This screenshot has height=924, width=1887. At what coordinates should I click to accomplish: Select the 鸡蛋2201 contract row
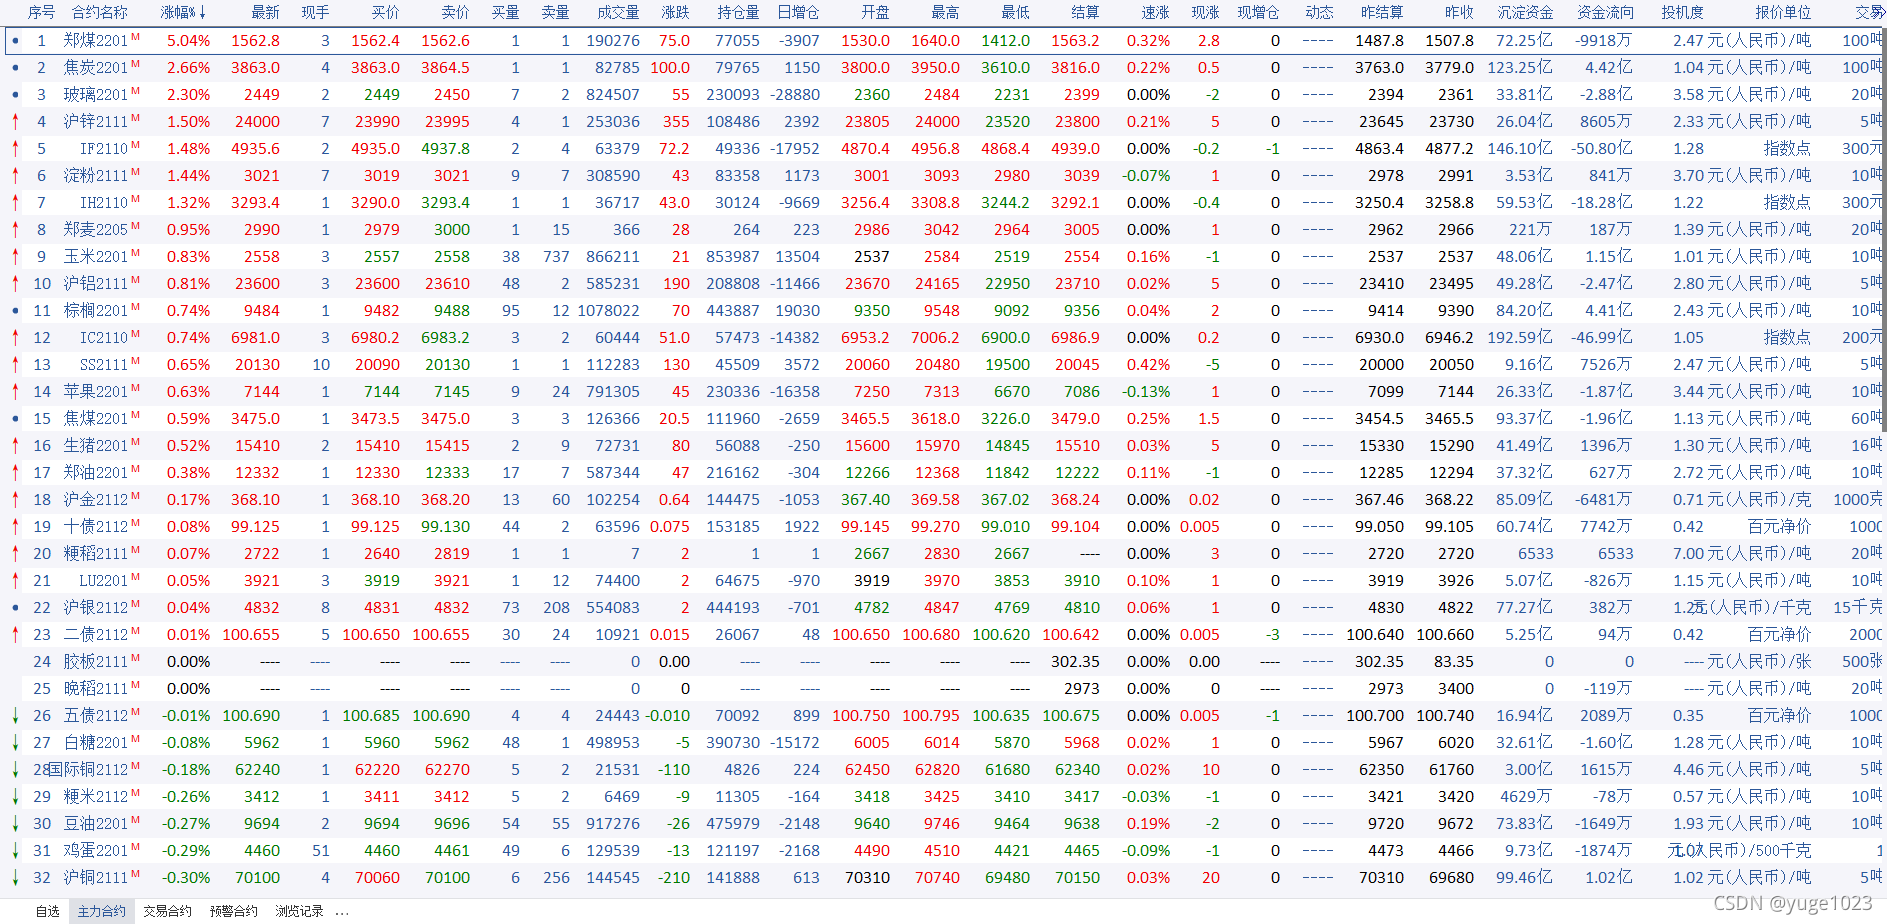pos(943,851)
